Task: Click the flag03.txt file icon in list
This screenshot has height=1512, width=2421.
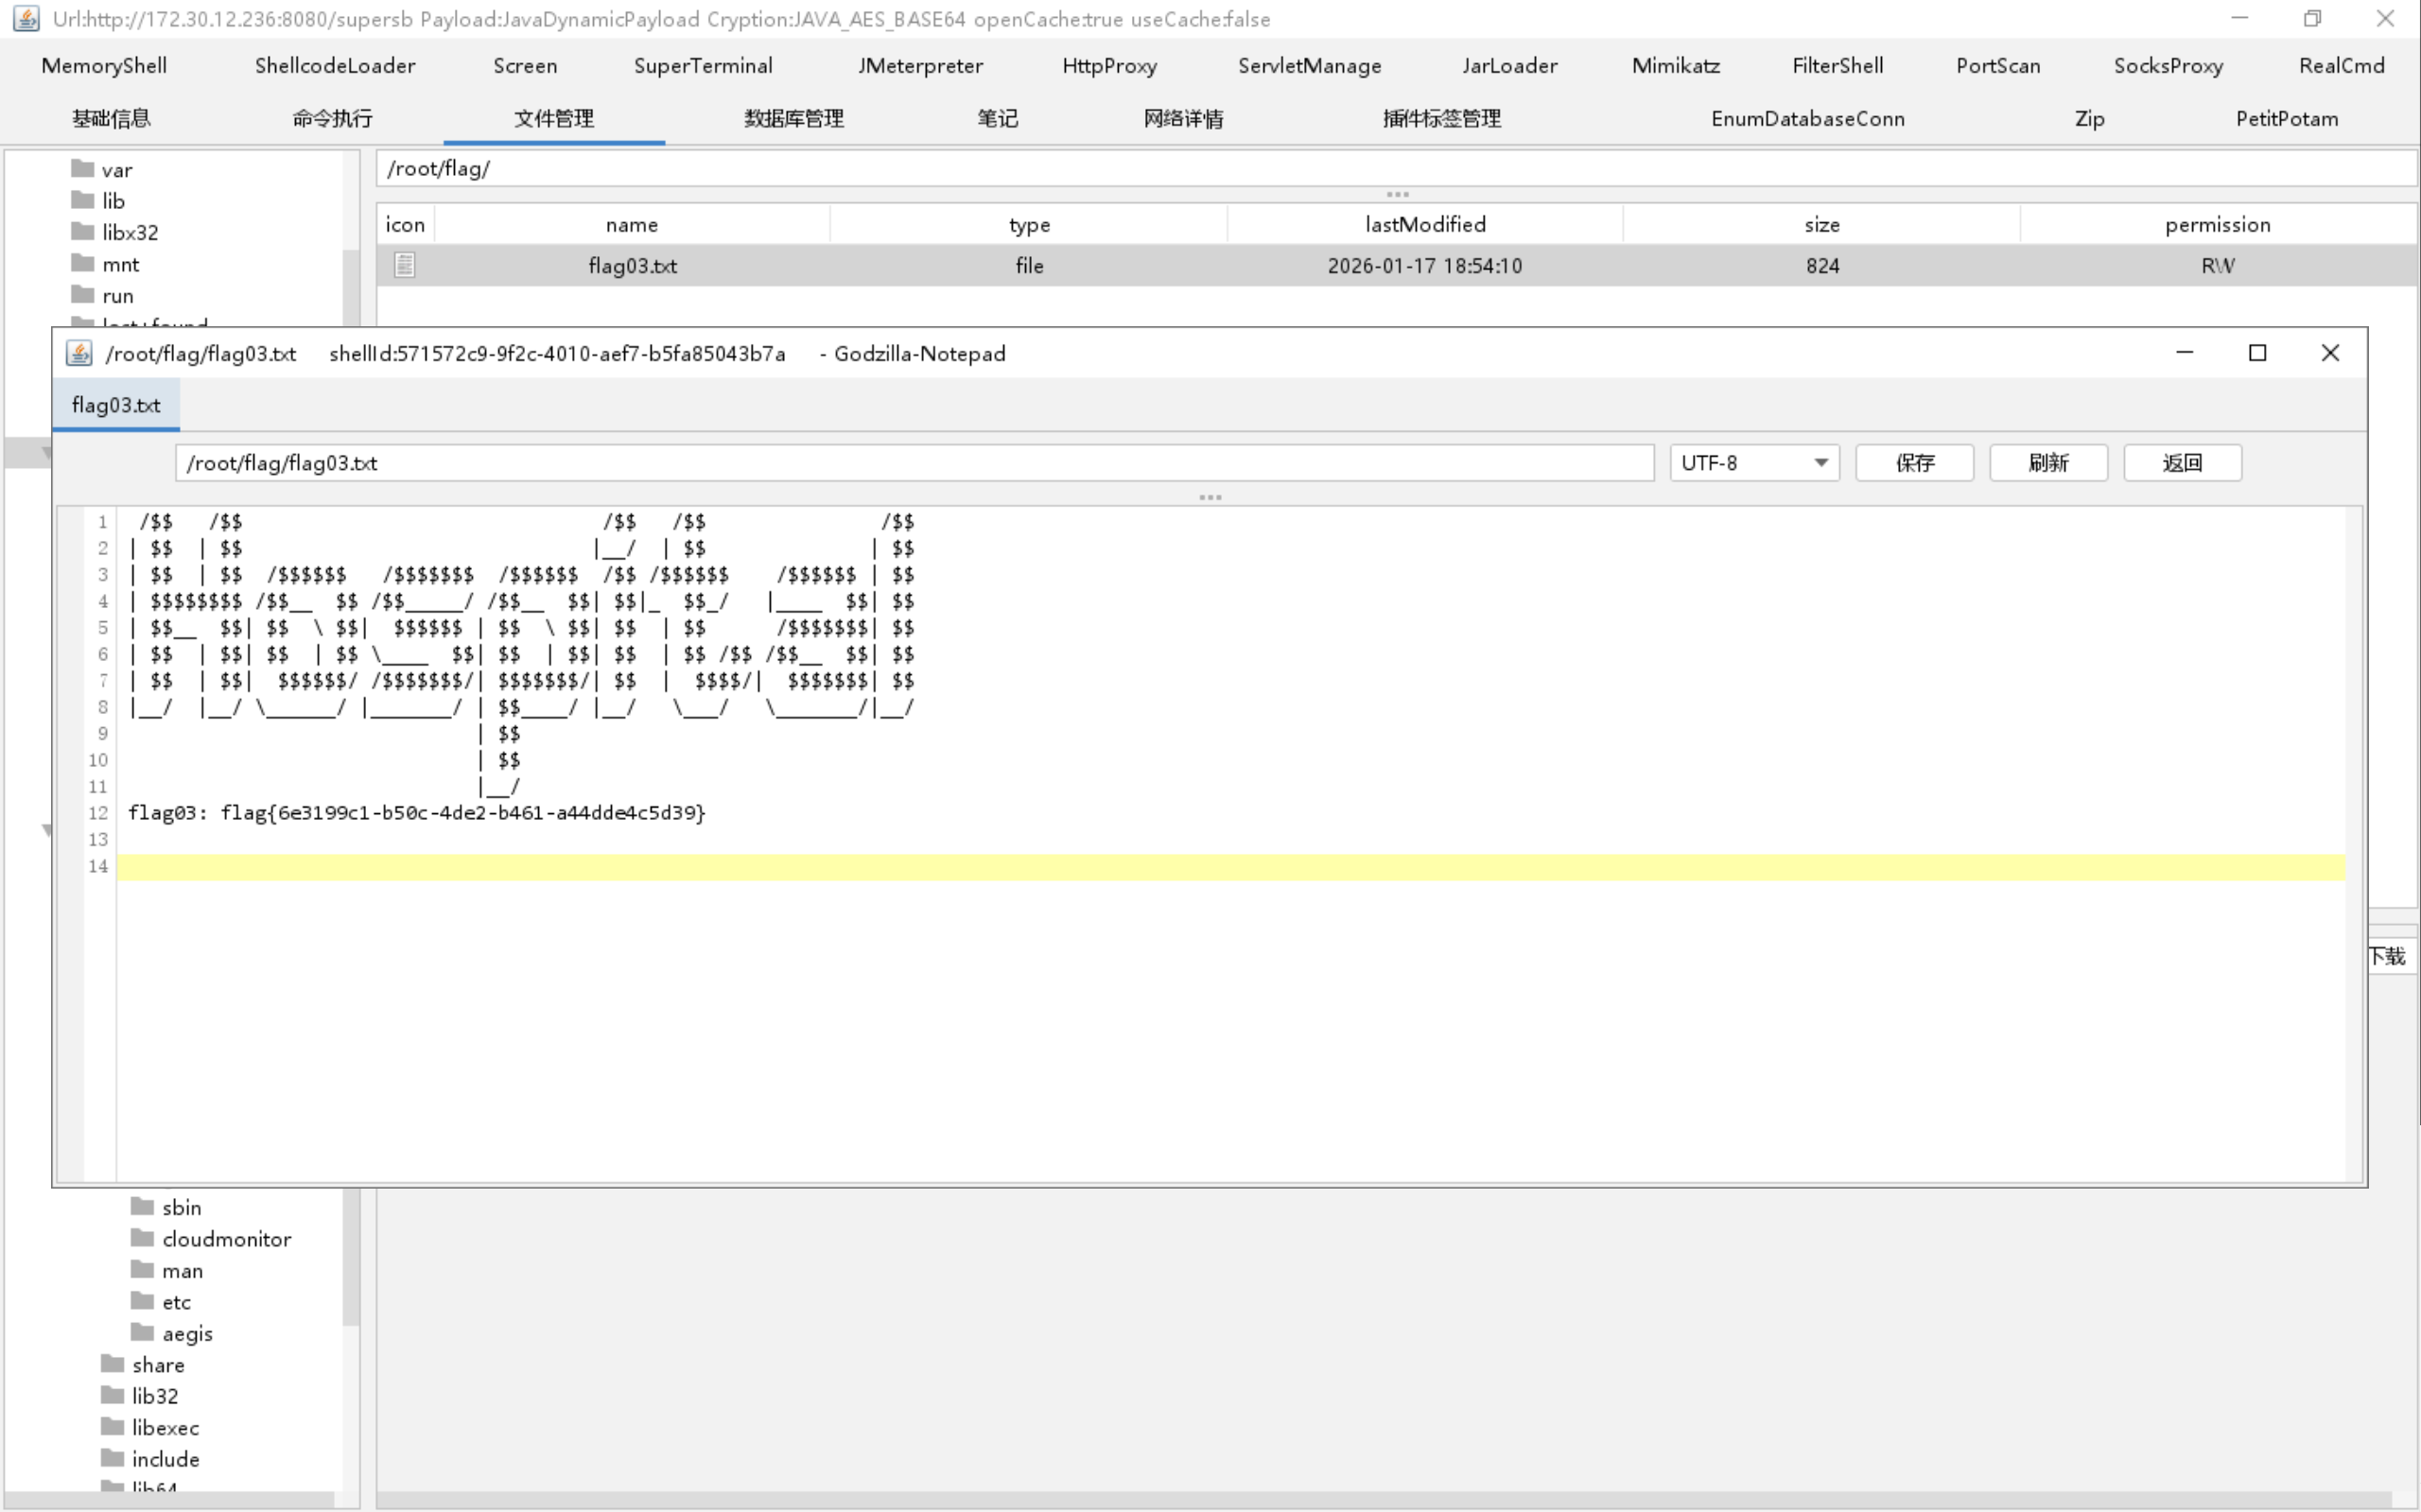Action: [404, 265]
